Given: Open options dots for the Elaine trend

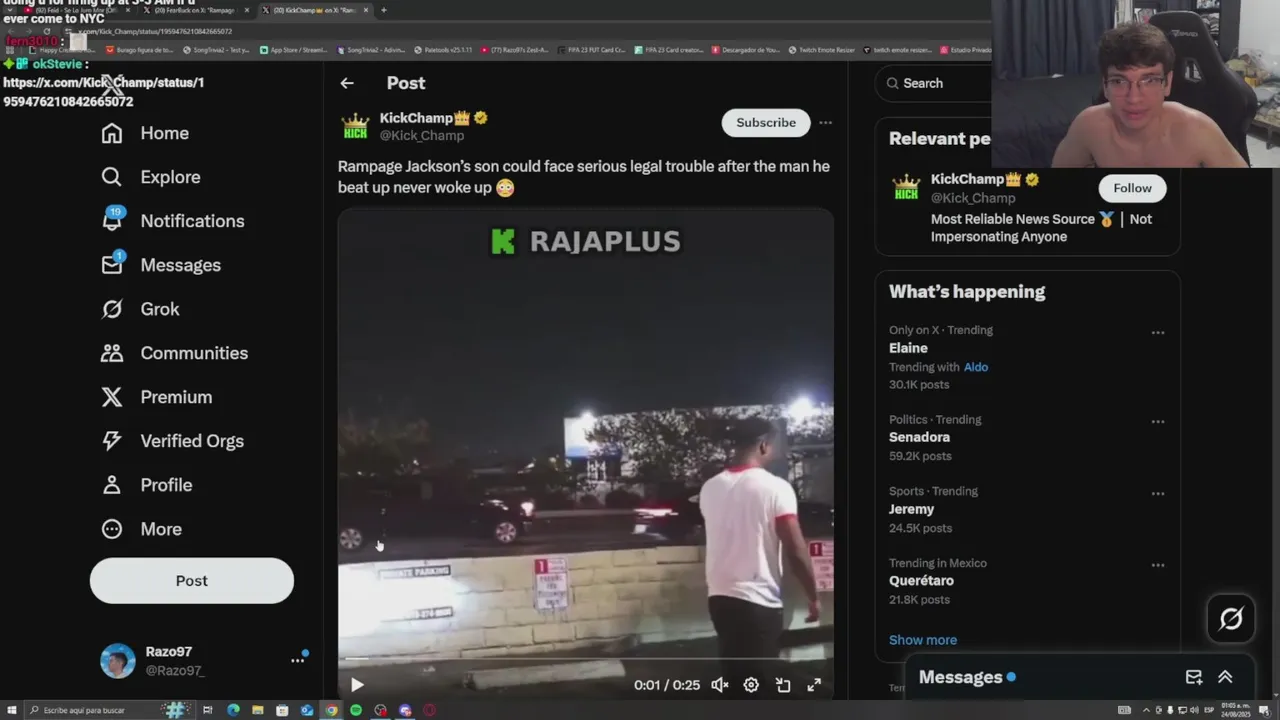Looking at the screenshot, I should (1158, 333).
